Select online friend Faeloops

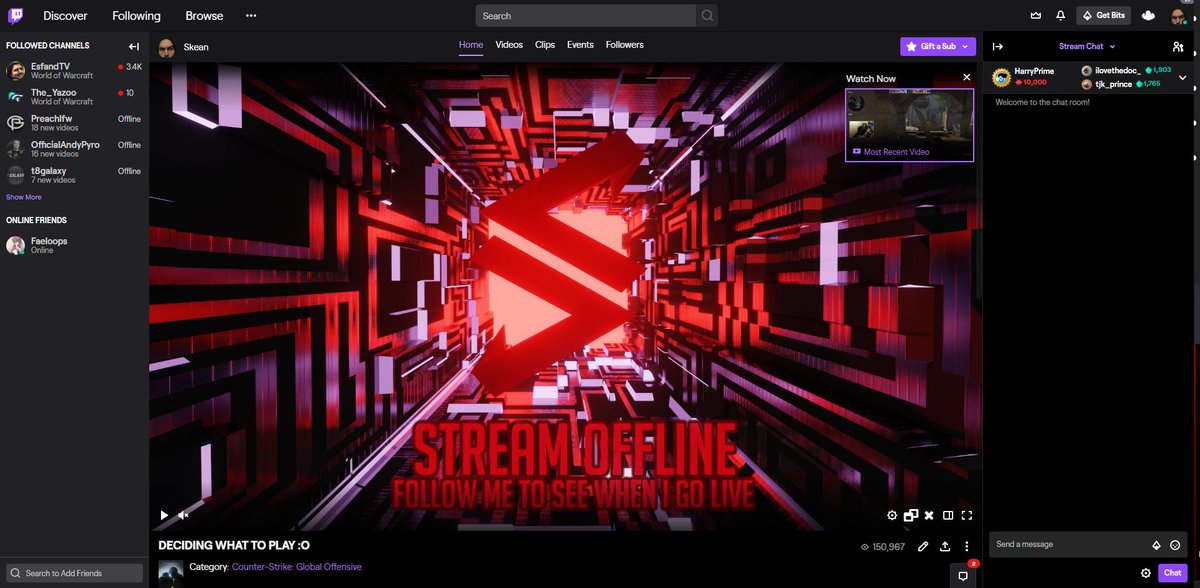pyautogui.click(x=74, y=245)
